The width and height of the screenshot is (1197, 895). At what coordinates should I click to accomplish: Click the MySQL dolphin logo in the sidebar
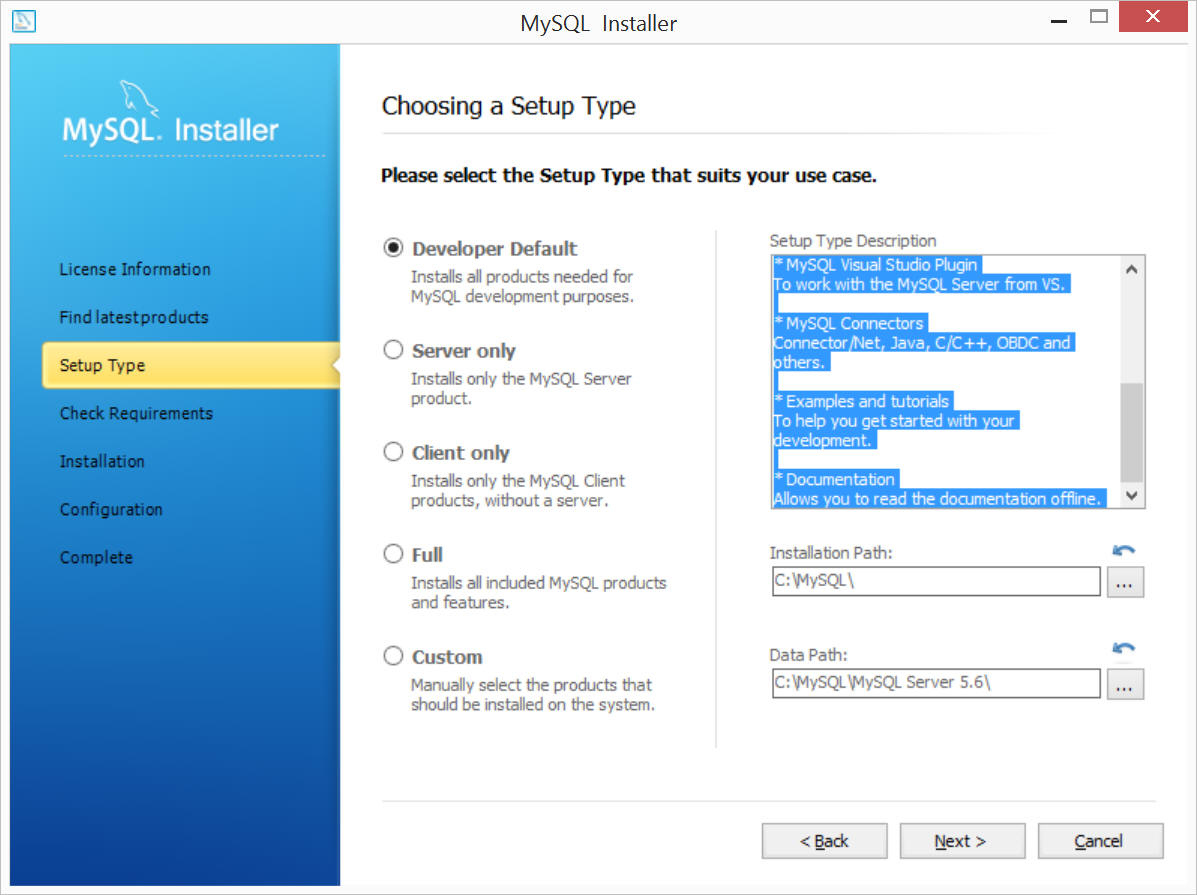[138, 98]
